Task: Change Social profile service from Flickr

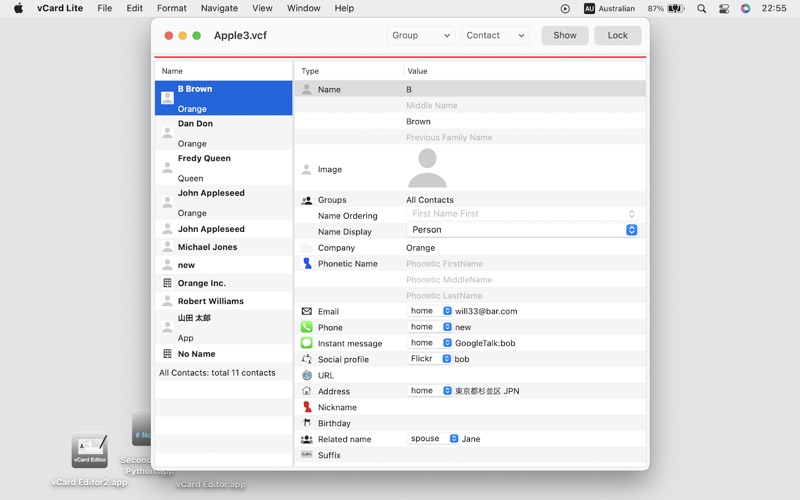Action: pyautogui.click(x=430, y=359)
